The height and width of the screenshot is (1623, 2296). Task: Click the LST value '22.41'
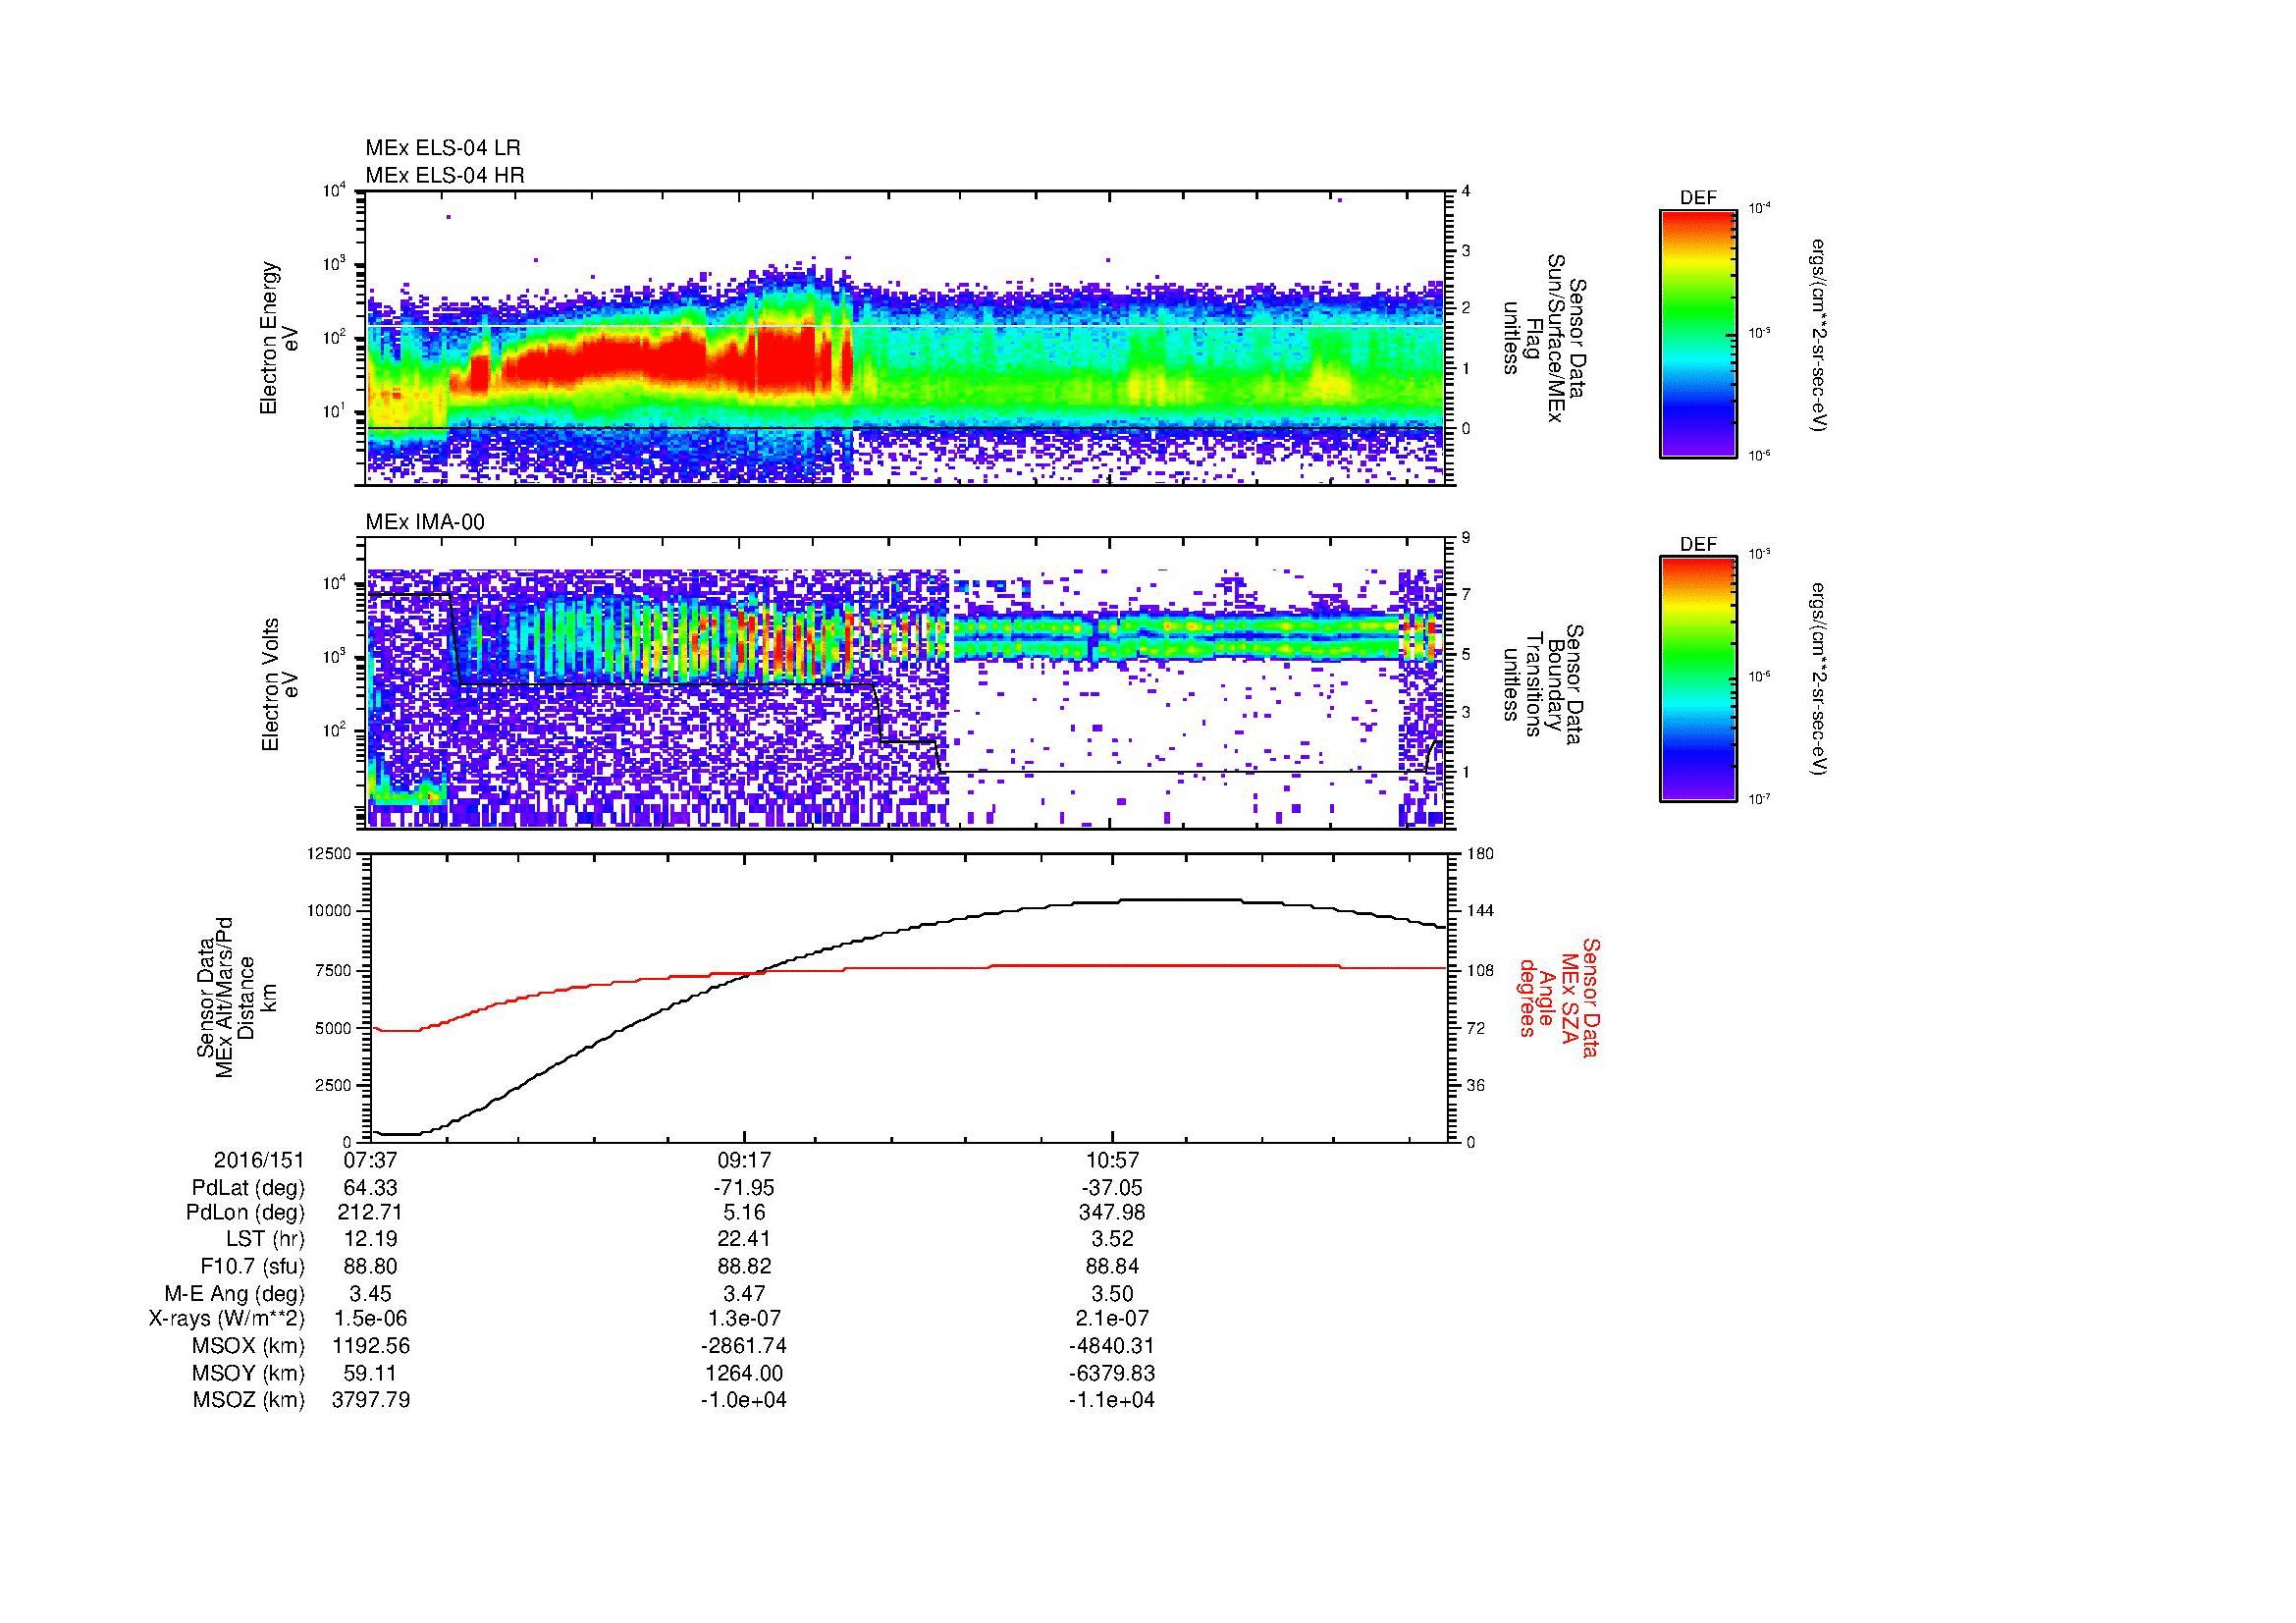(744, 1239)
